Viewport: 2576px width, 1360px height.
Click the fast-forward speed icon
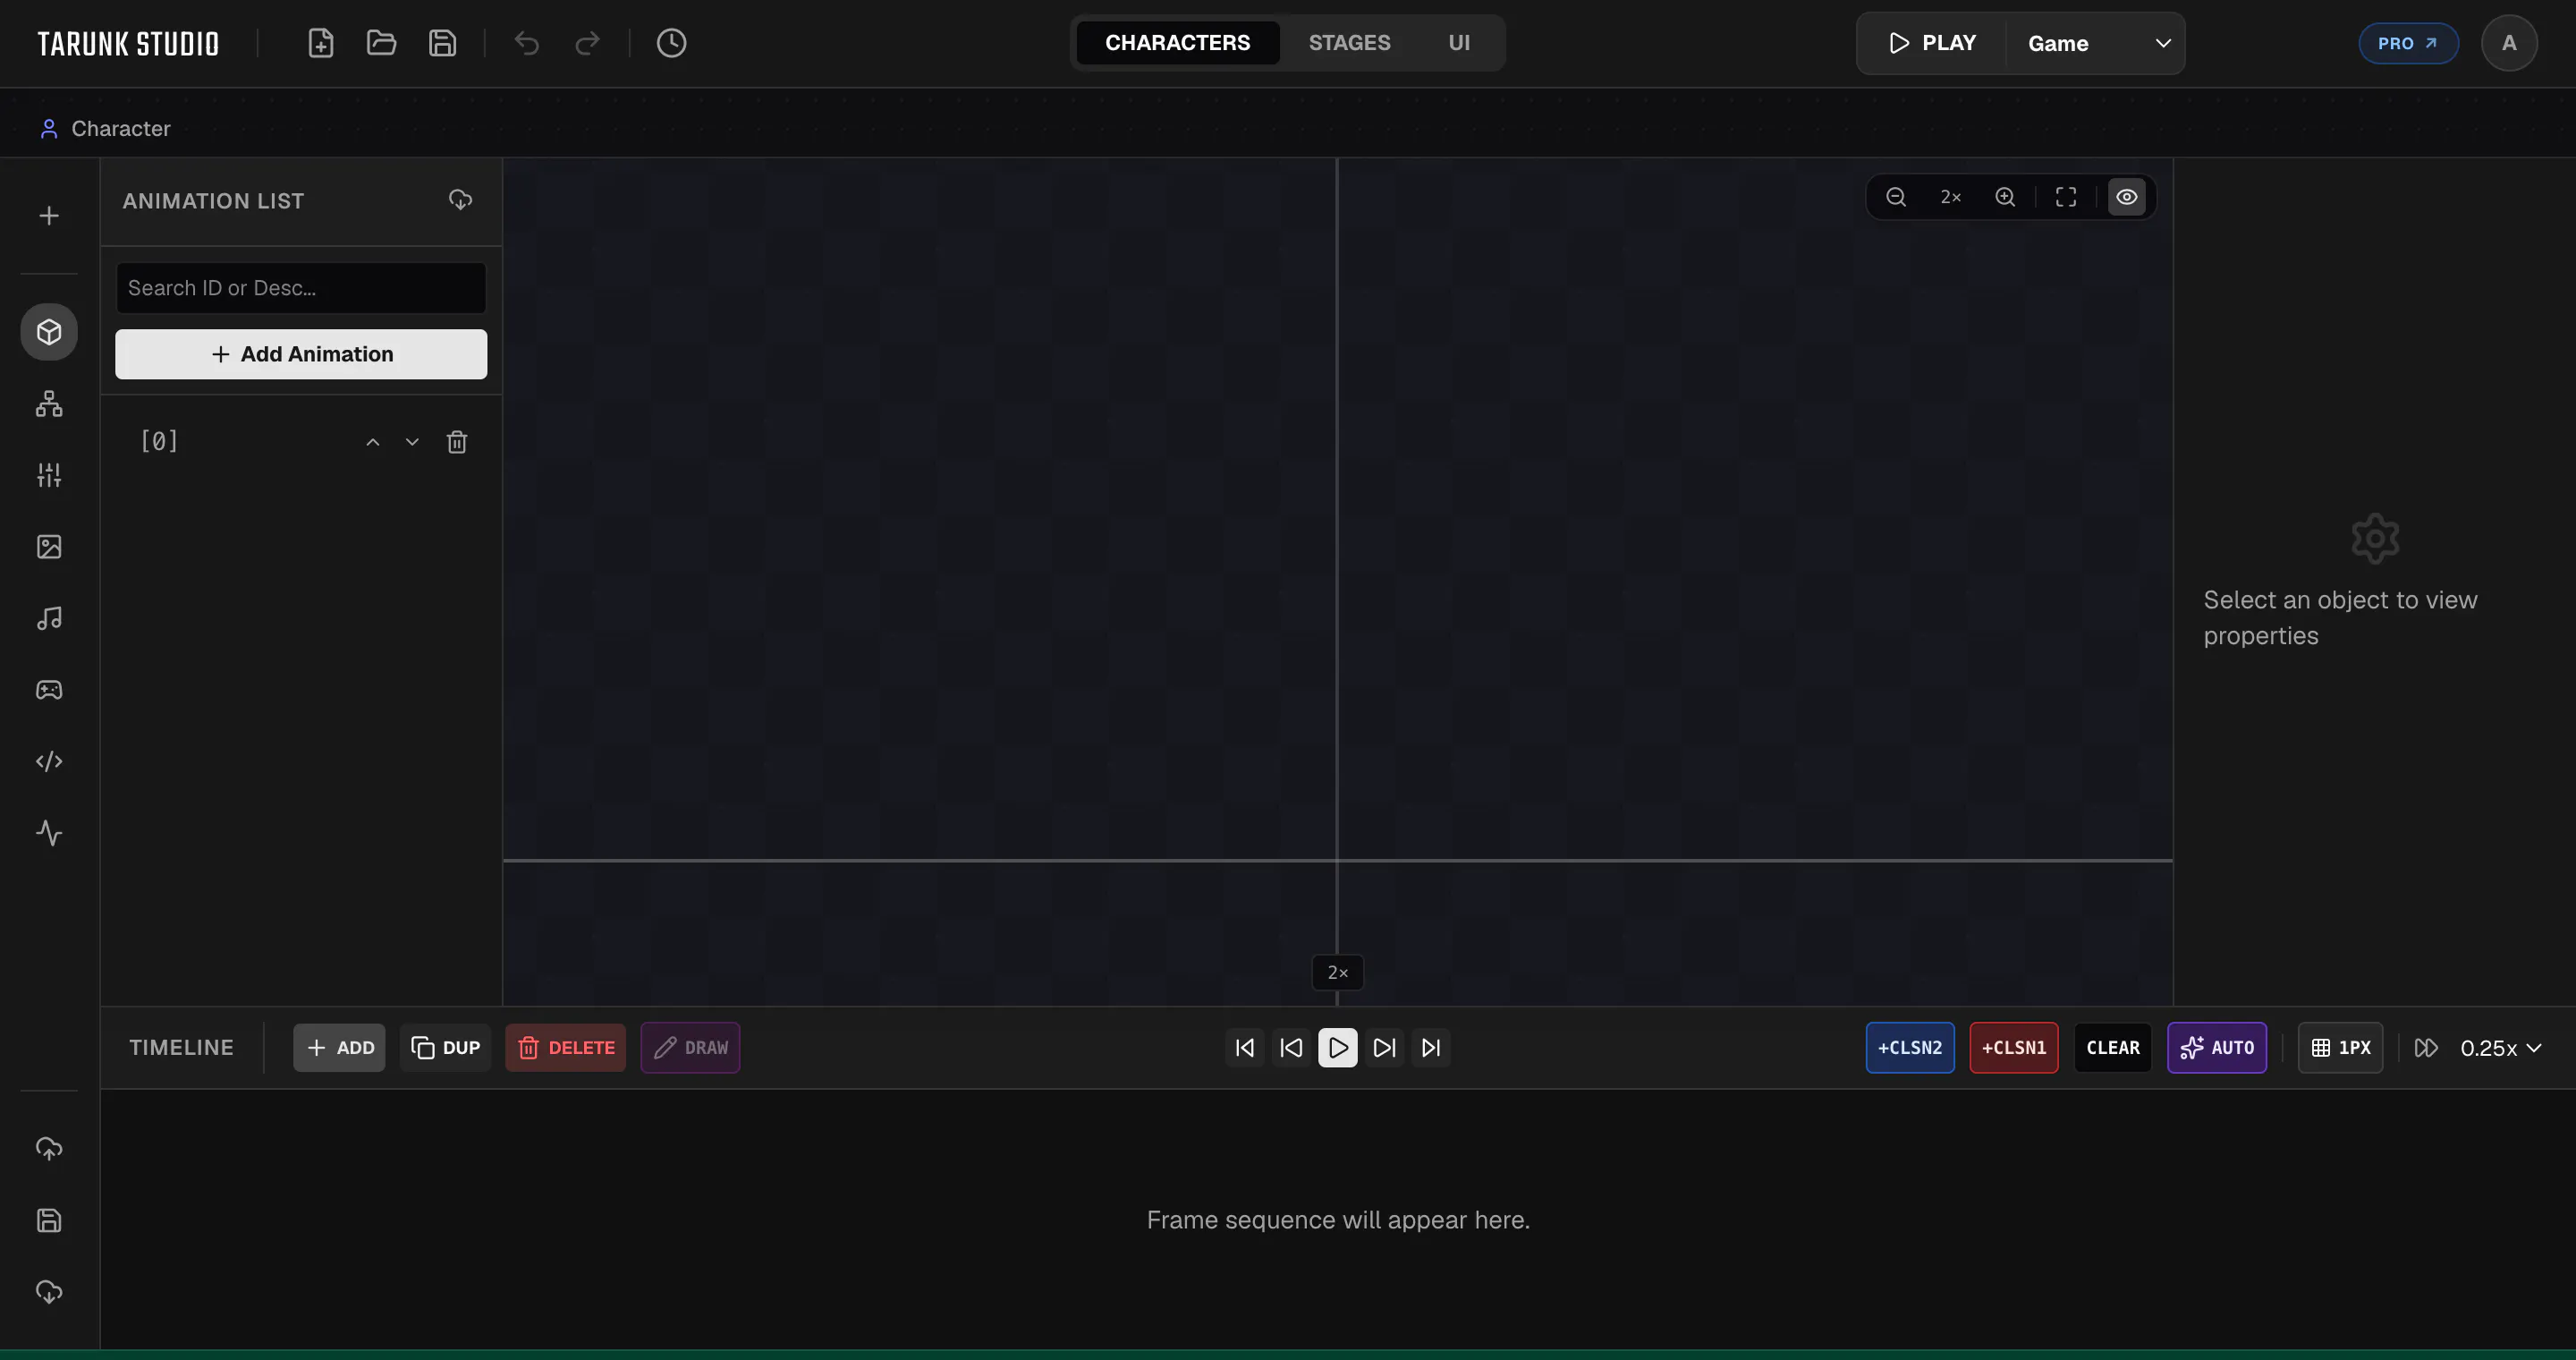click(x=2426, y=1048)
